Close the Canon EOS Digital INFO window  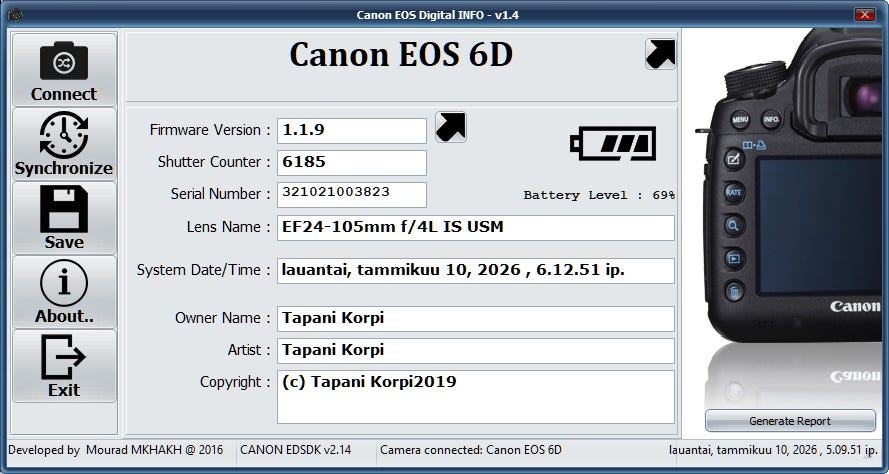click(865, 15)
